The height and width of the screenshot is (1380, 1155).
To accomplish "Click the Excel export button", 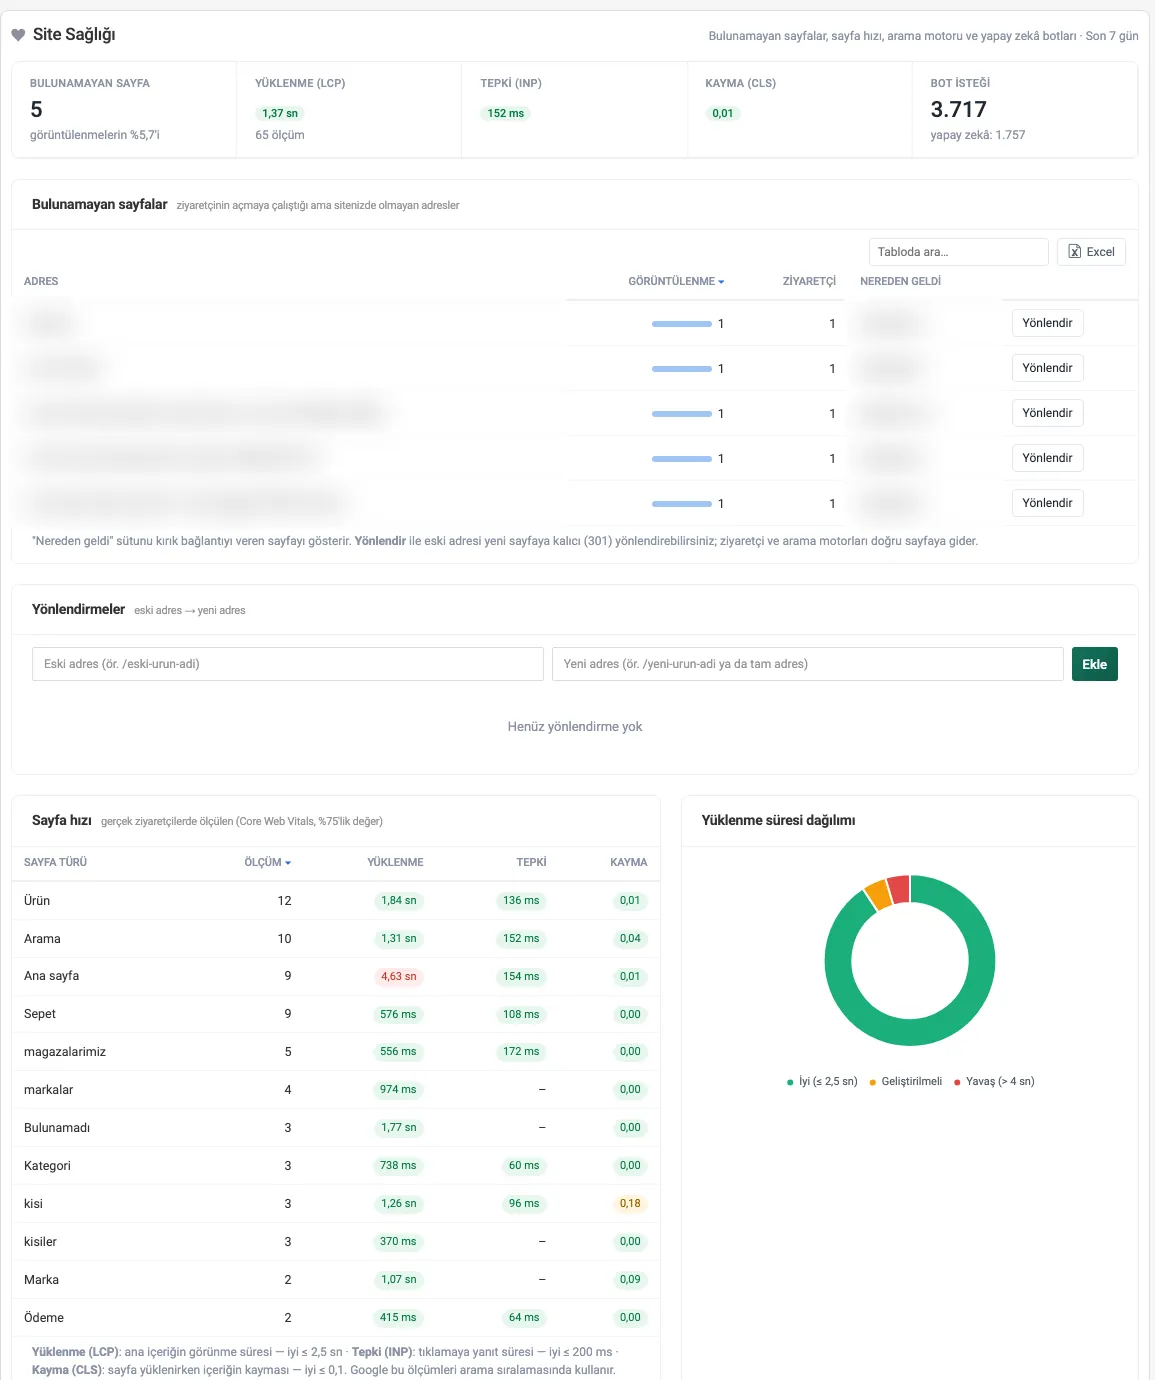I will 1091,252.
